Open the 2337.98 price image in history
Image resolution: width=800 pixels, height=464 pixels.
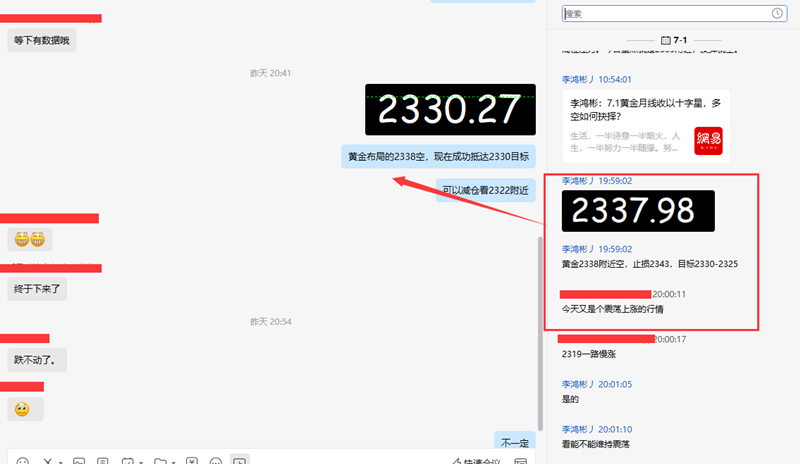pyautogui.click(x=638, y=211)
